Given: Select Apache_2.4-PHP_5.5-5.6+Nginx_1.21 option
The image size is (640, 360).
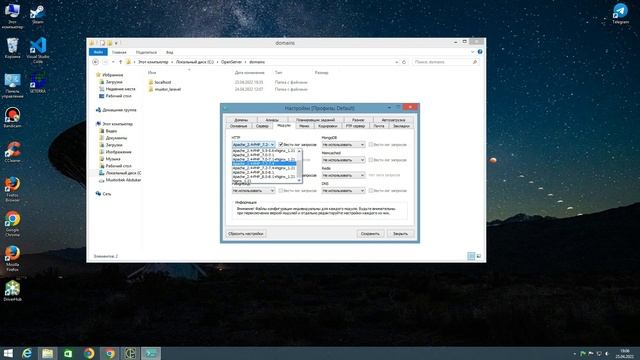Looking at the screenshot, I should pyautogui.click(x=264, y=151).
